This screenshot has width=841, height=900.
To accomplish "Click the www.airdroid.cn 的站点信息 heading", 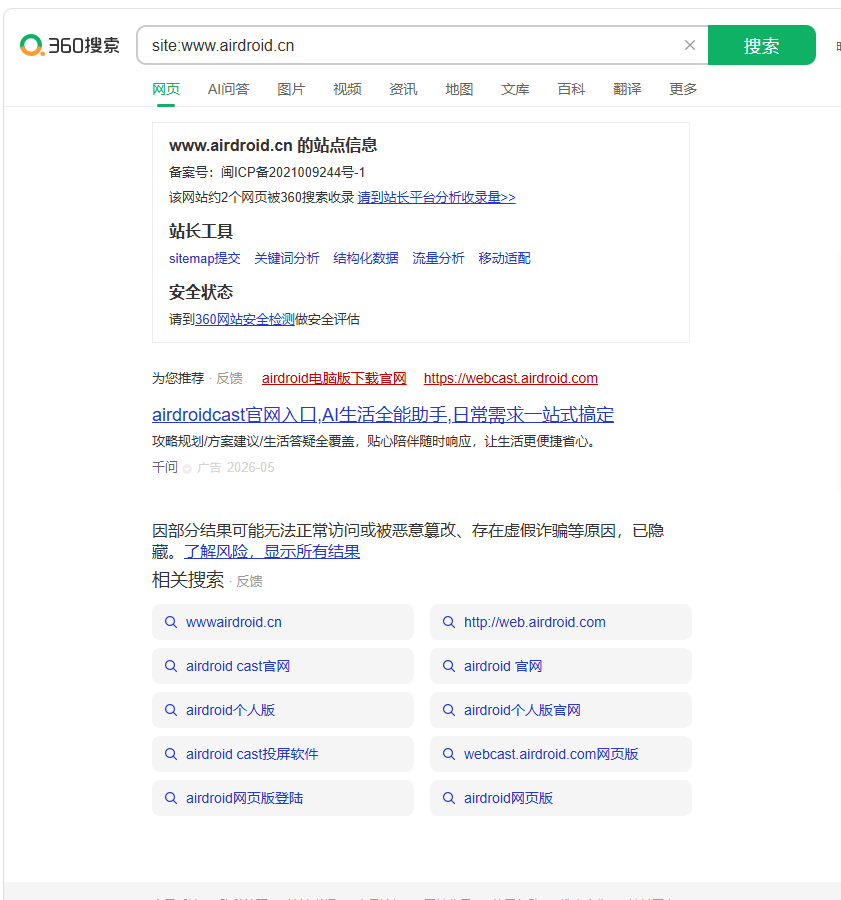I will (x=273, y=145).
